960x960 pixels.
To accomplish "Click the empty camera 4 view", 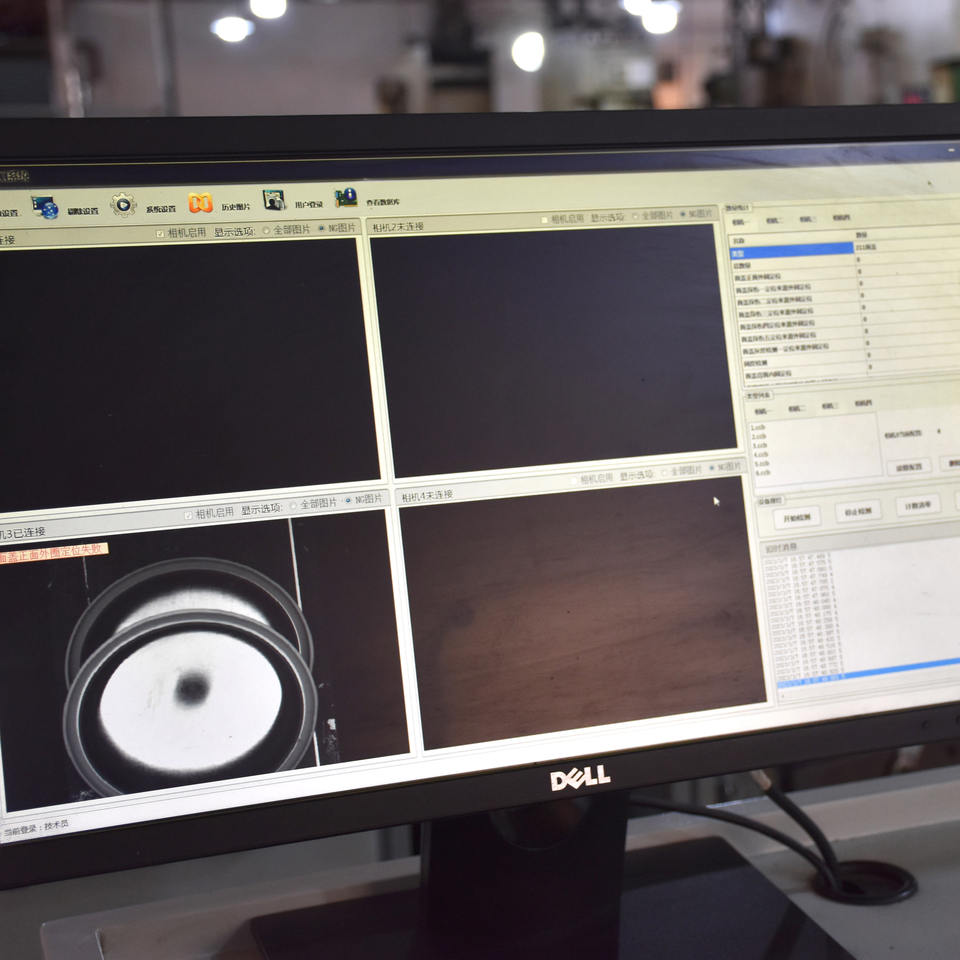I will click(x=582, y=612).
